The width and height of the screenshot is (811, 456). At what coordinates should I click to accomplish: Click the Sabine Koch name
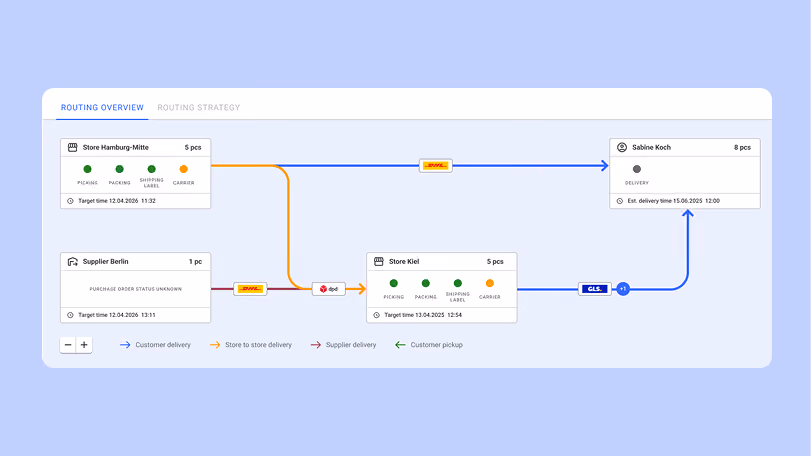coord(651,147)
